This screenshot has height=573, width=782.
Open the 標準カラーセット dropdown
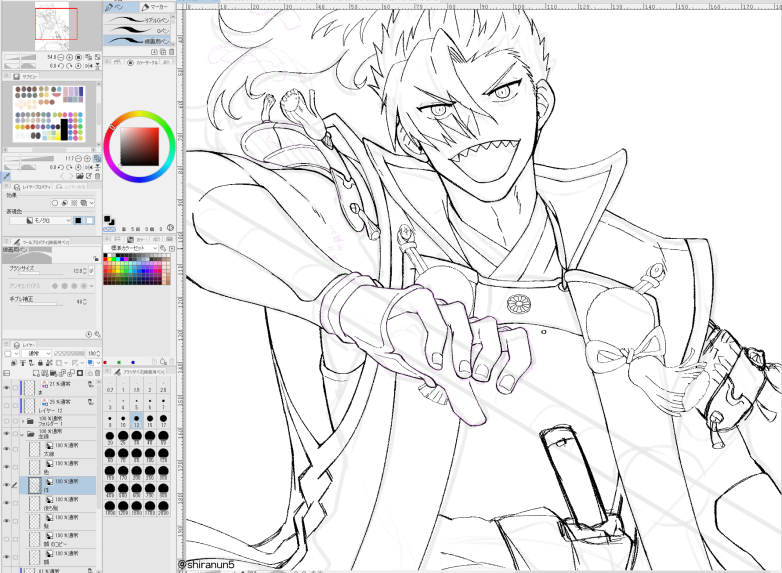[131, 248]
